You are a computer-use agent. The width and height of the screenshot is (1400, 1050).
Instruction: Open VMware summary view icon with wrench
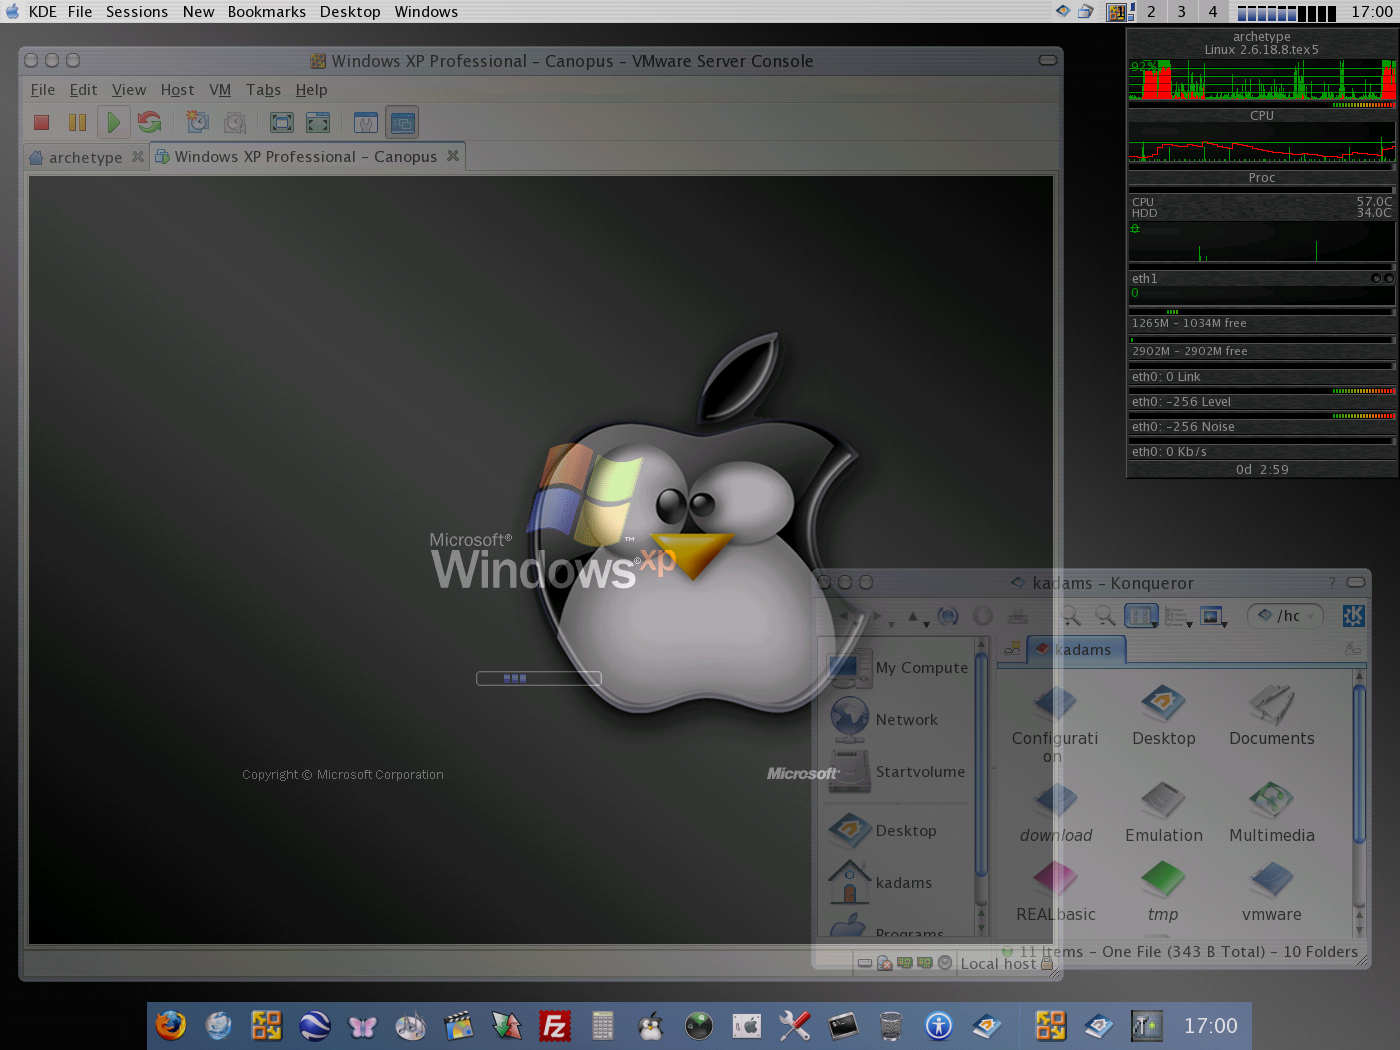(x=366, y=122)
